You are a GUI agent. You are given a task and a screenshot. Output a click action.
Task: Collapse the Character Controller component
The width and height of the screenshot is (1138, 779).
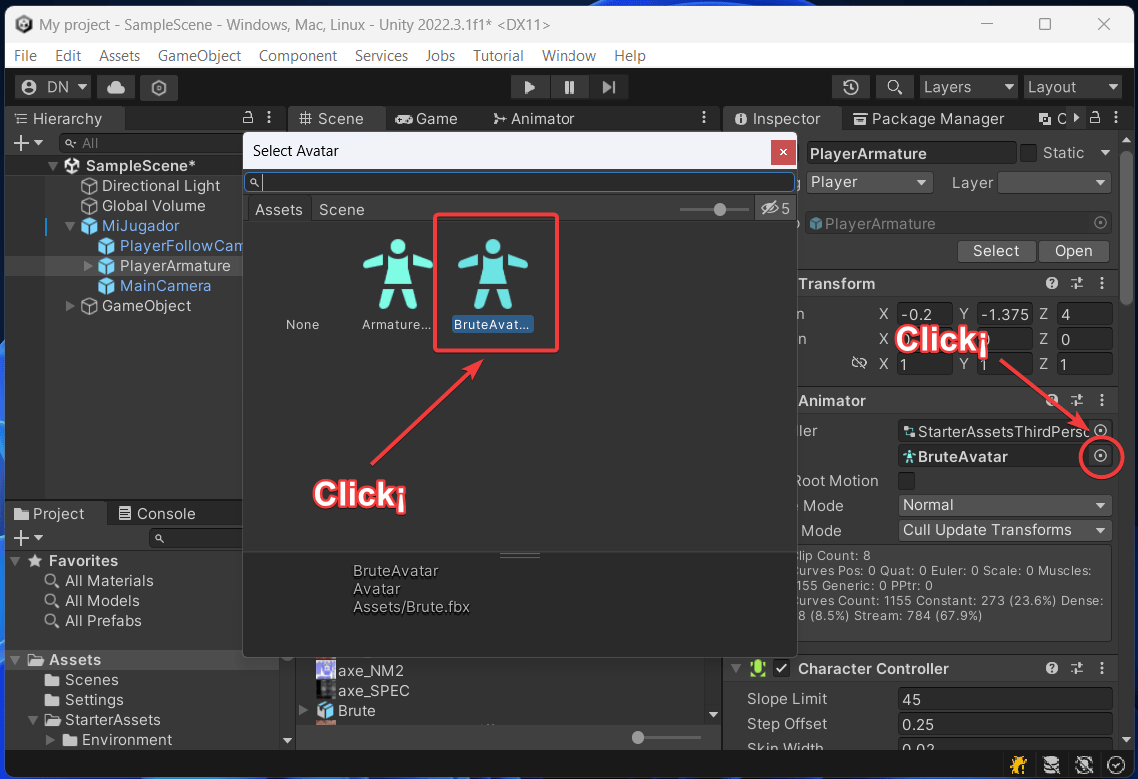pyautogui.click(x=736, y=669)
